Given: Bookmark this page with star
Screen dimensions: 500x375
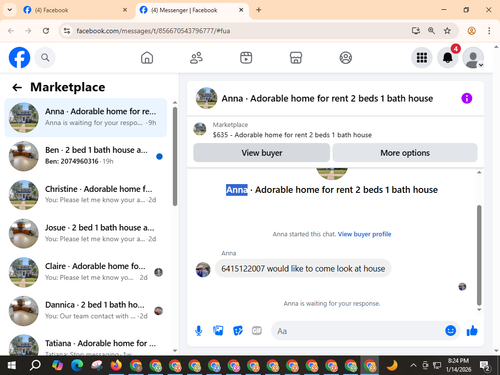Looking at the screenshot, I should point(447,31).
